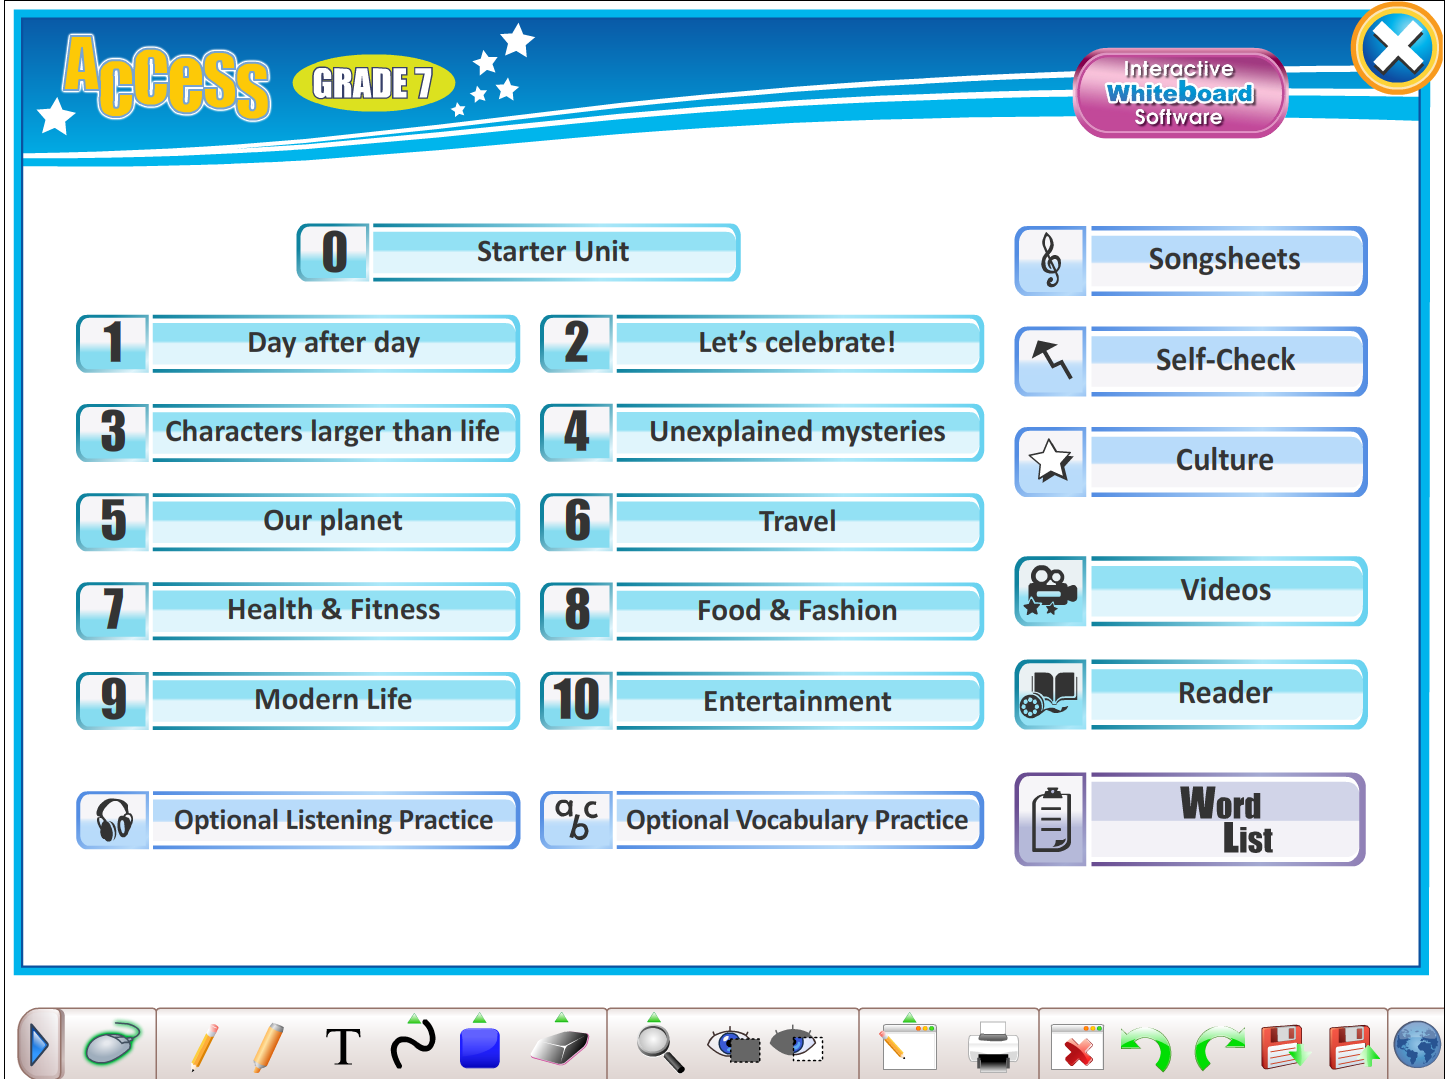Image resolution: width=1445 pixels, height=1079 pixels.
Task: Expand the shape tool options
Action: tap(480, 1016)
